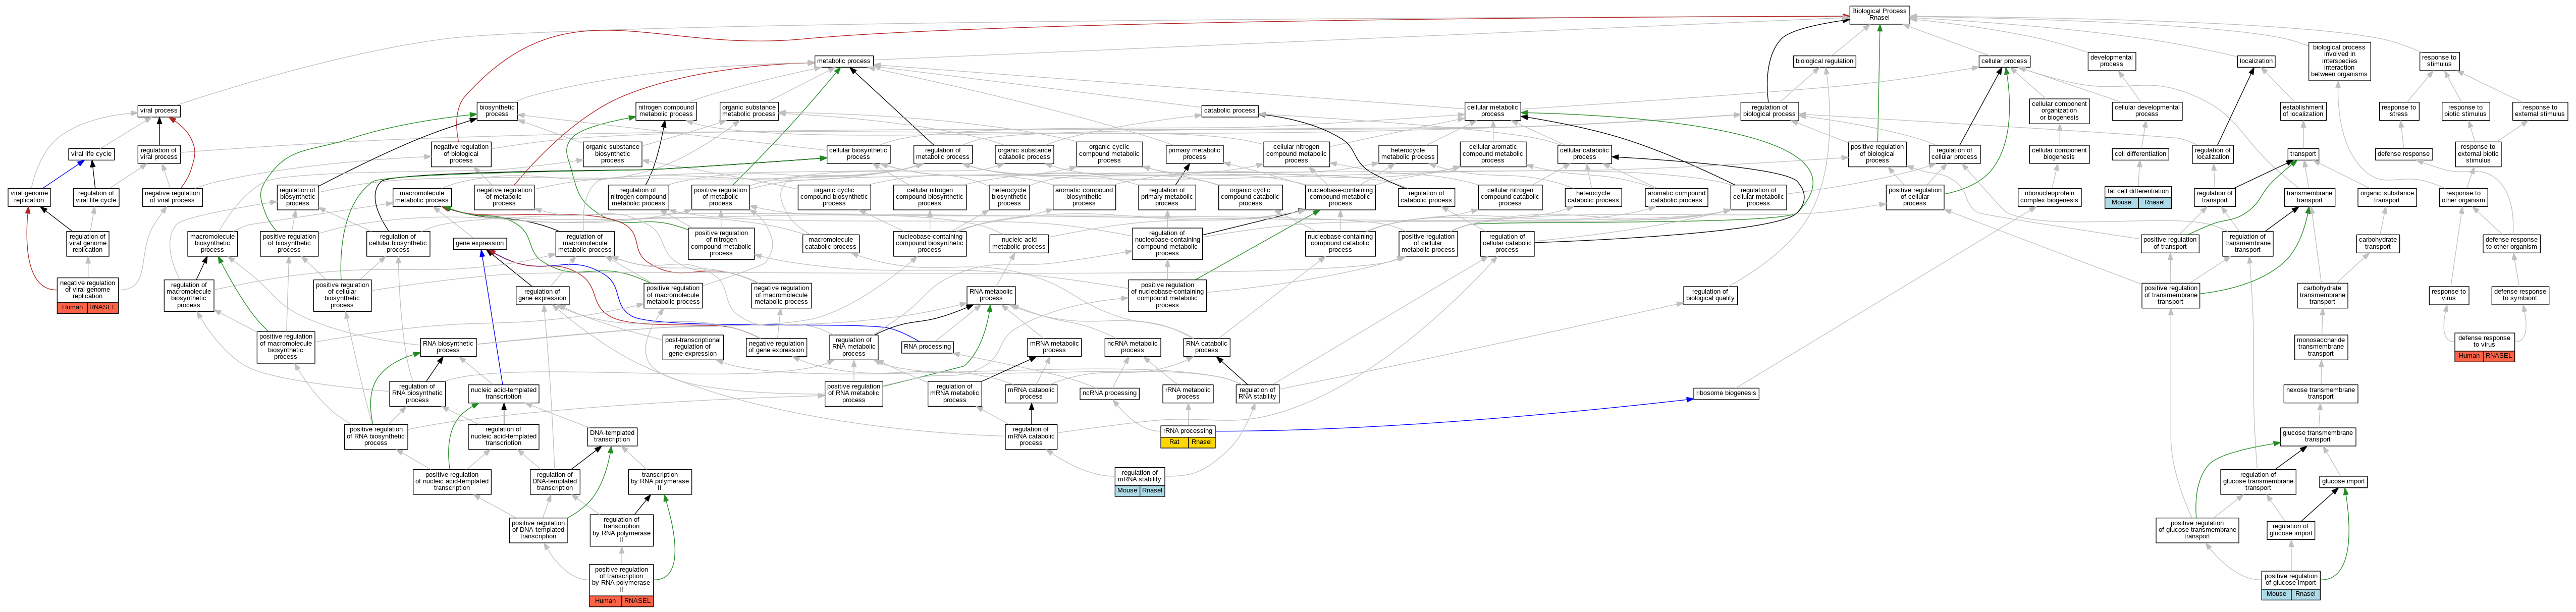2576x612 pixels.
Task: Click the 'biological regulation' node
Action: pos(1824,61)
